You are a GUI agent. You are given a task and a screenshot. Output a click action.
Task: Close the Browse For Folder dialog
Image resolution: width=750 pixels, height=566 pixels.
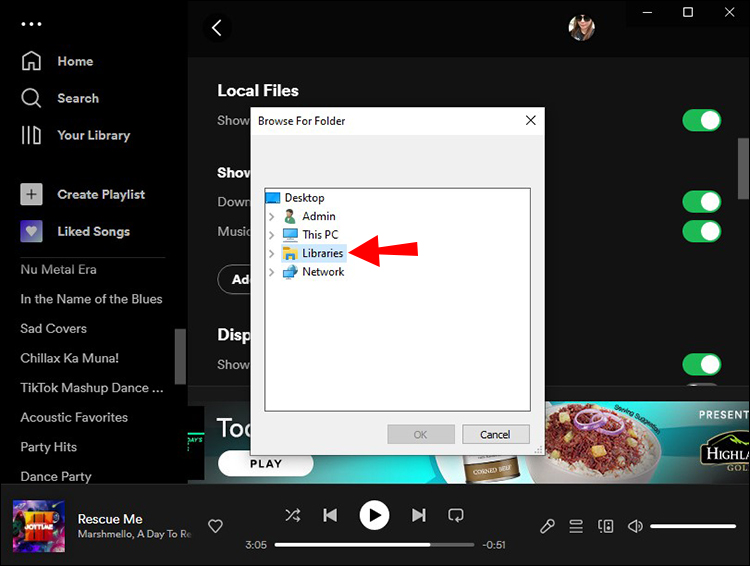pos(530,121)
